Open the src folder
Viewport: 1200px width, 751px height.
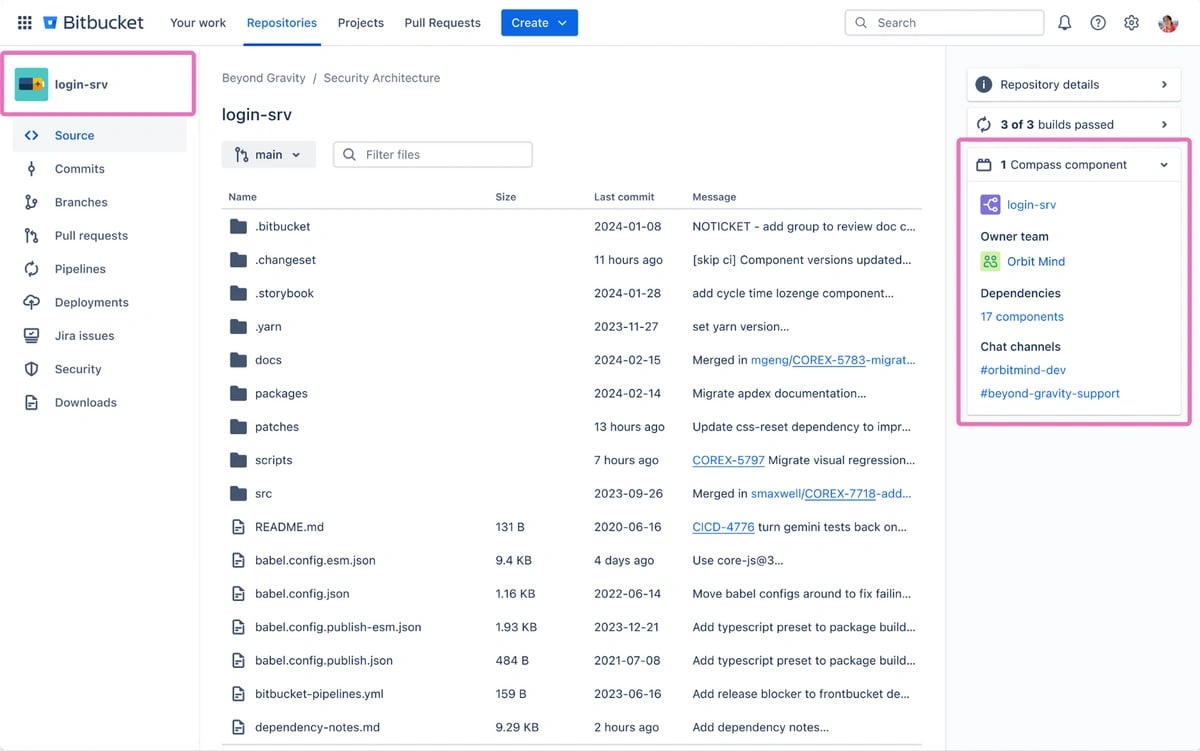(x=263, y=494)
